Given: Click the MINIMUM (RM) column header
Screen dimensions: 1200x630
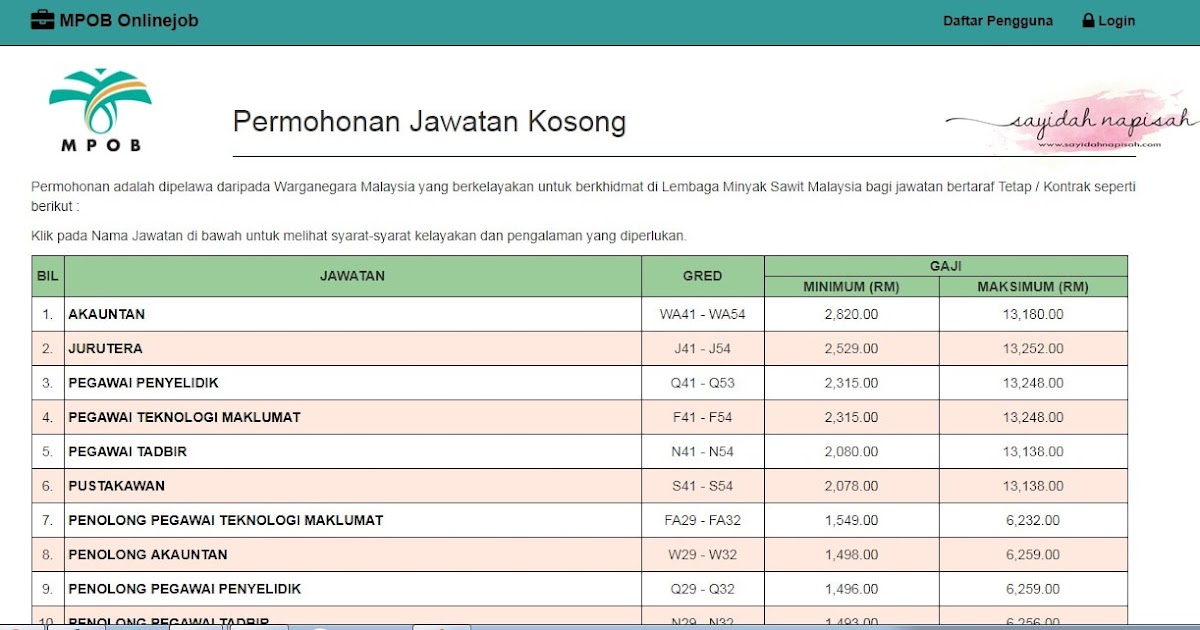Looking at the screenshot, I should click(x=852, y=287).
